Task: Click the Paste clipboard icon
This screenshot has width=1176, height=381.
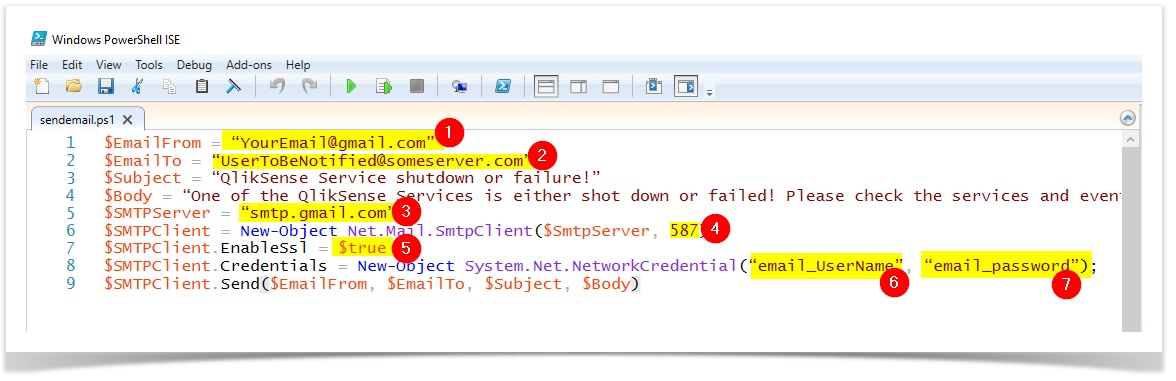Action: [x=202, y=87]
